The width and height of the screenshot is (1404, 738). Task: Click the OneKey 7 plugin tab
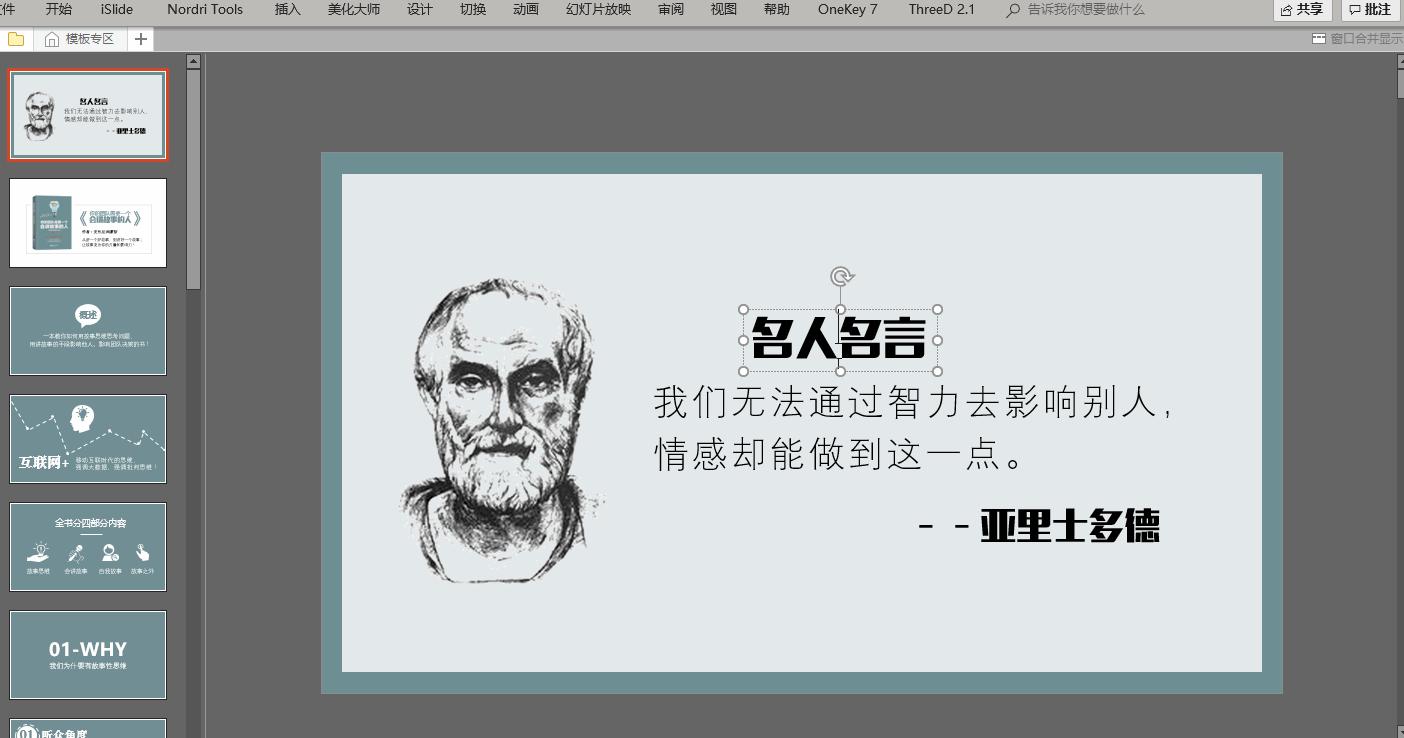point(847,10)
